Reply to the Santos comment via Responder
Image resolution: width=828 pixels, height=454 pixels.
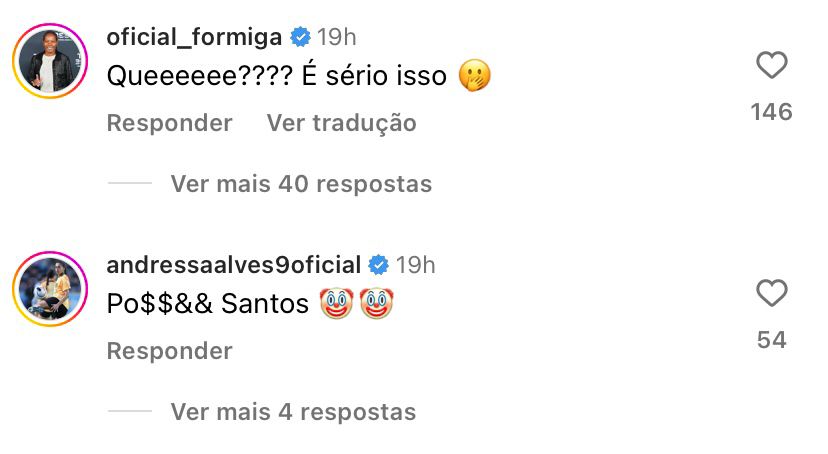(169, 351)
